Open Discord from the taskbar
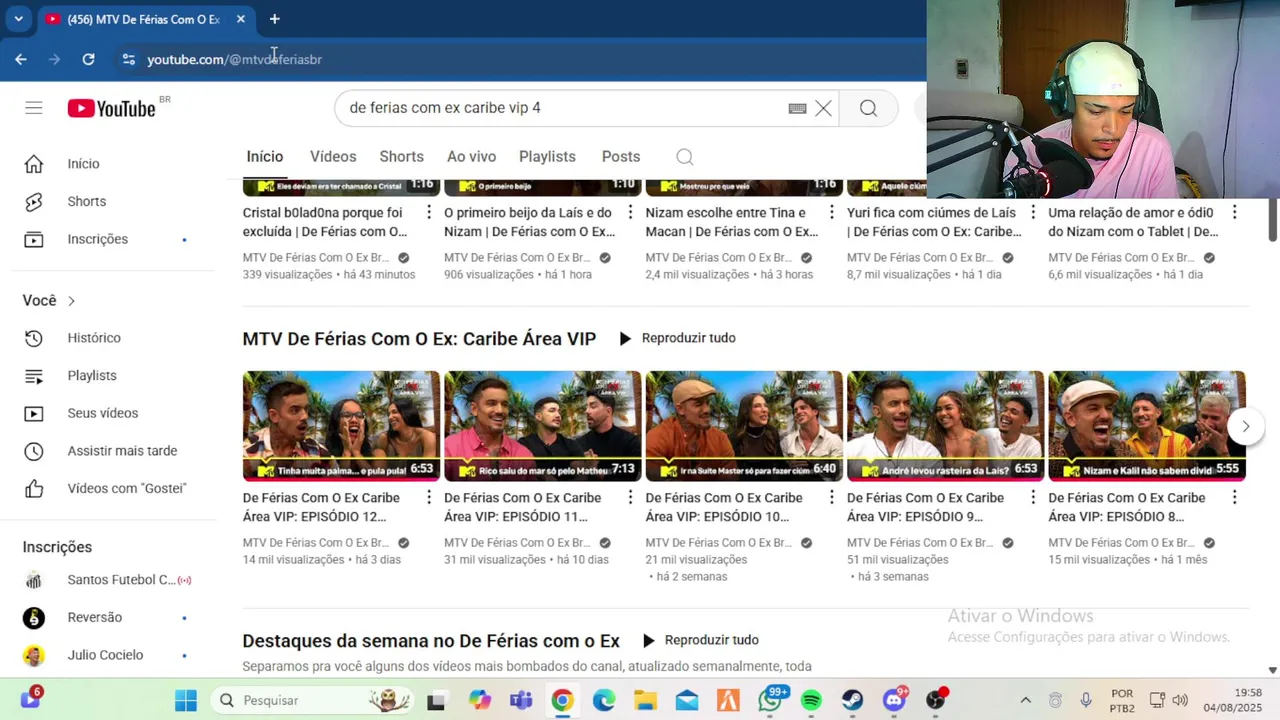This screenshot has width=1280, height=720. click(x=894, y=700)
